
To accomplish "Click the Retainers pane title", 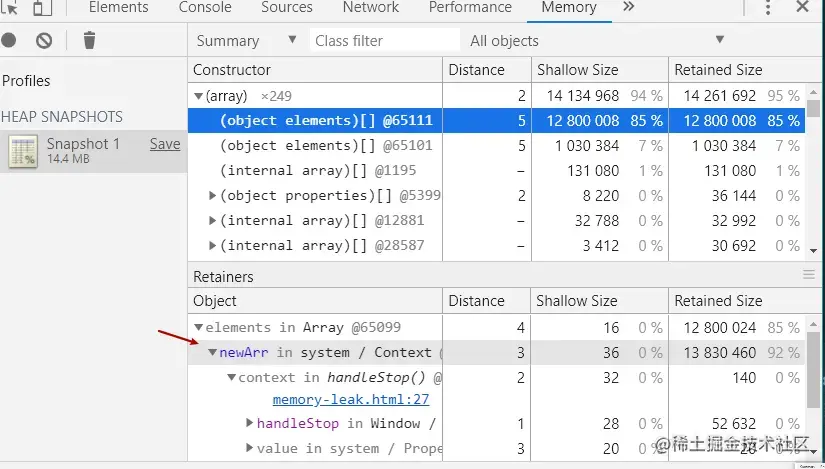I will (223, 277).
